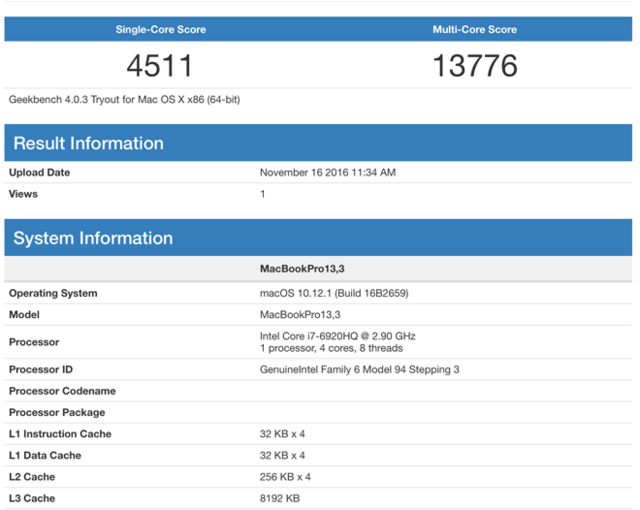Image resolution: width=640 pixels, height=510 pixels.
Task: Click the L1 Instruction Cache label
Action: pyautogui.click(x=60, y=434)
